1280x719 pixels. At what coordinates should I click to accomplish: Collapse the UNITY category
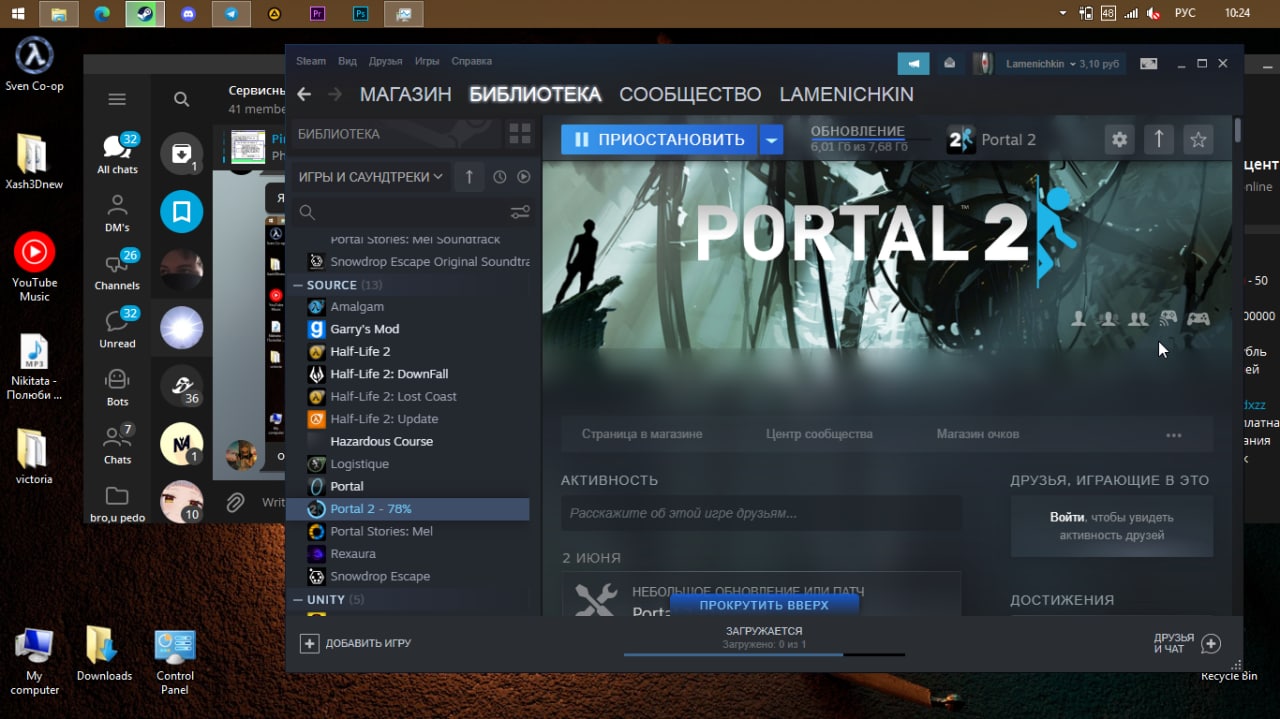click(298, 600)
